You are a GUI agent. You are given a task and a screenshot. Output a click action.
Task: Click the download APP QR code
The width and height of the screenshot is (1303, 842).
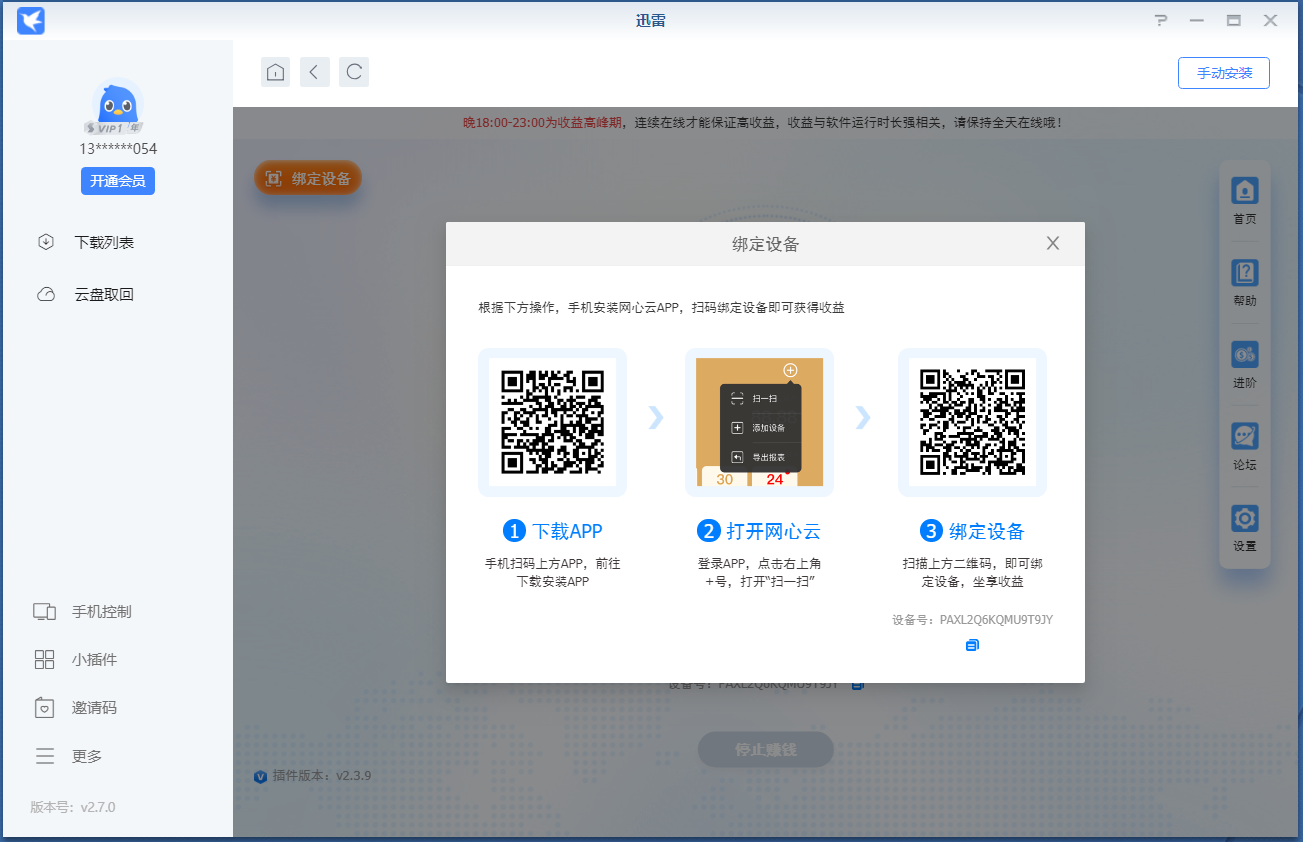(x=552, y=422)
